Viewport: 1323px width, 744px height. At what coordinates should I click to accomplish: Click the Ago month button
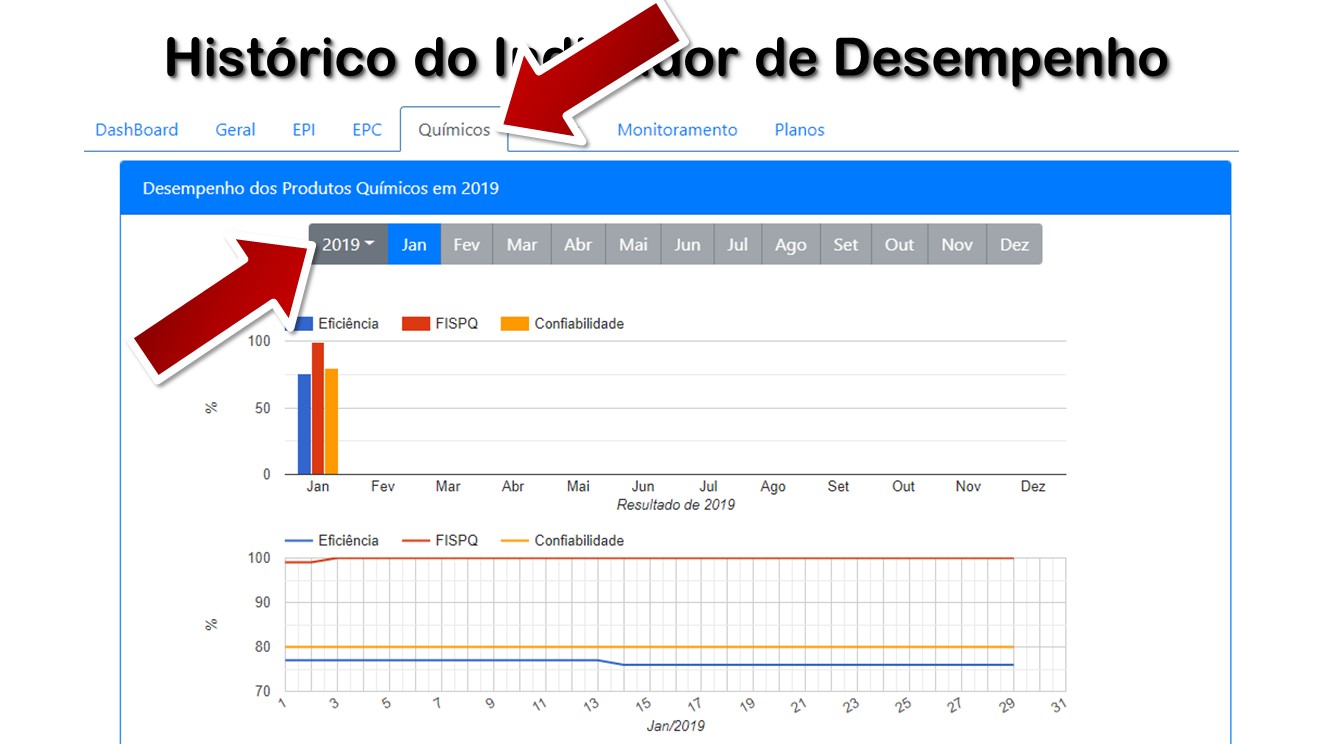[x=791, y=244]
